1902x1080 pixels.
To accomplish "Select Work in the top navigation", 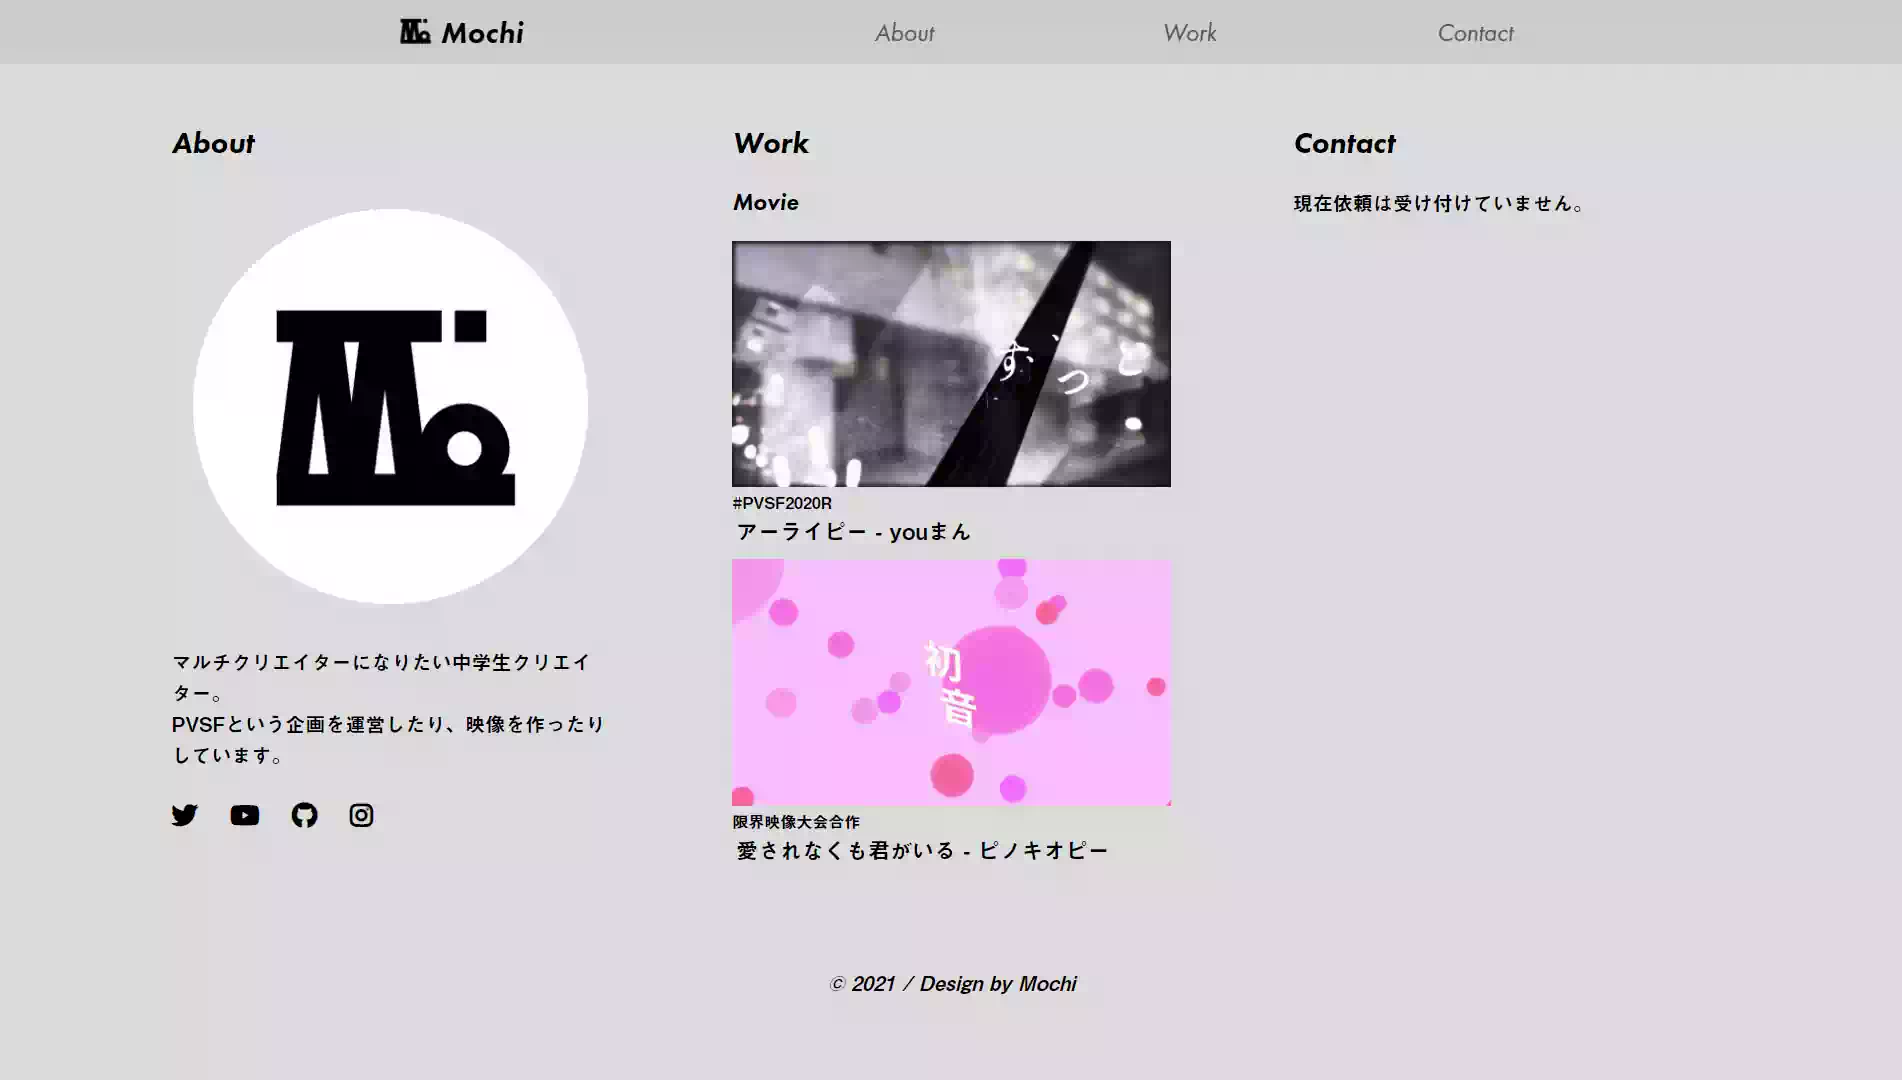I will [1189, 33].
